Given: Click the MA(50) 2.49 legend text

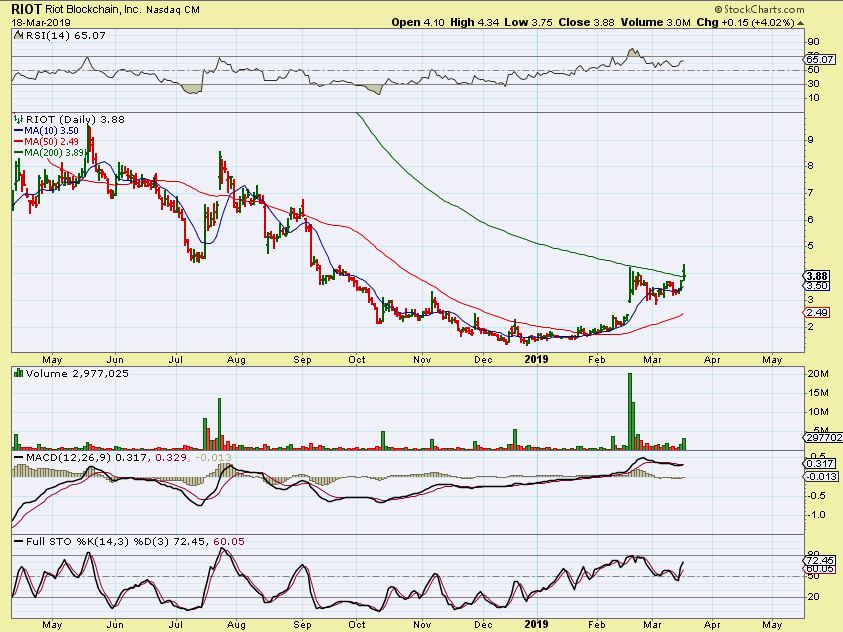Looking at the screenshot, I should click(x=51, y=142).
